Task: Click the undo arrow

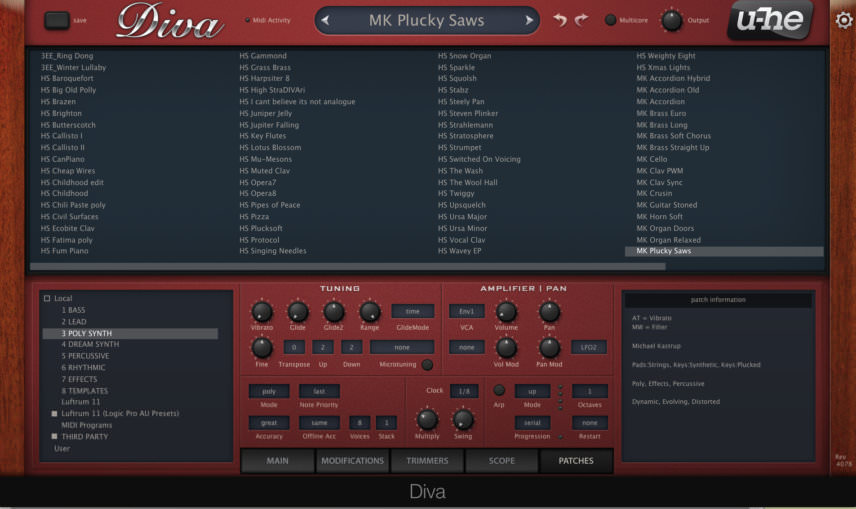Action: [x=560, y=20]
